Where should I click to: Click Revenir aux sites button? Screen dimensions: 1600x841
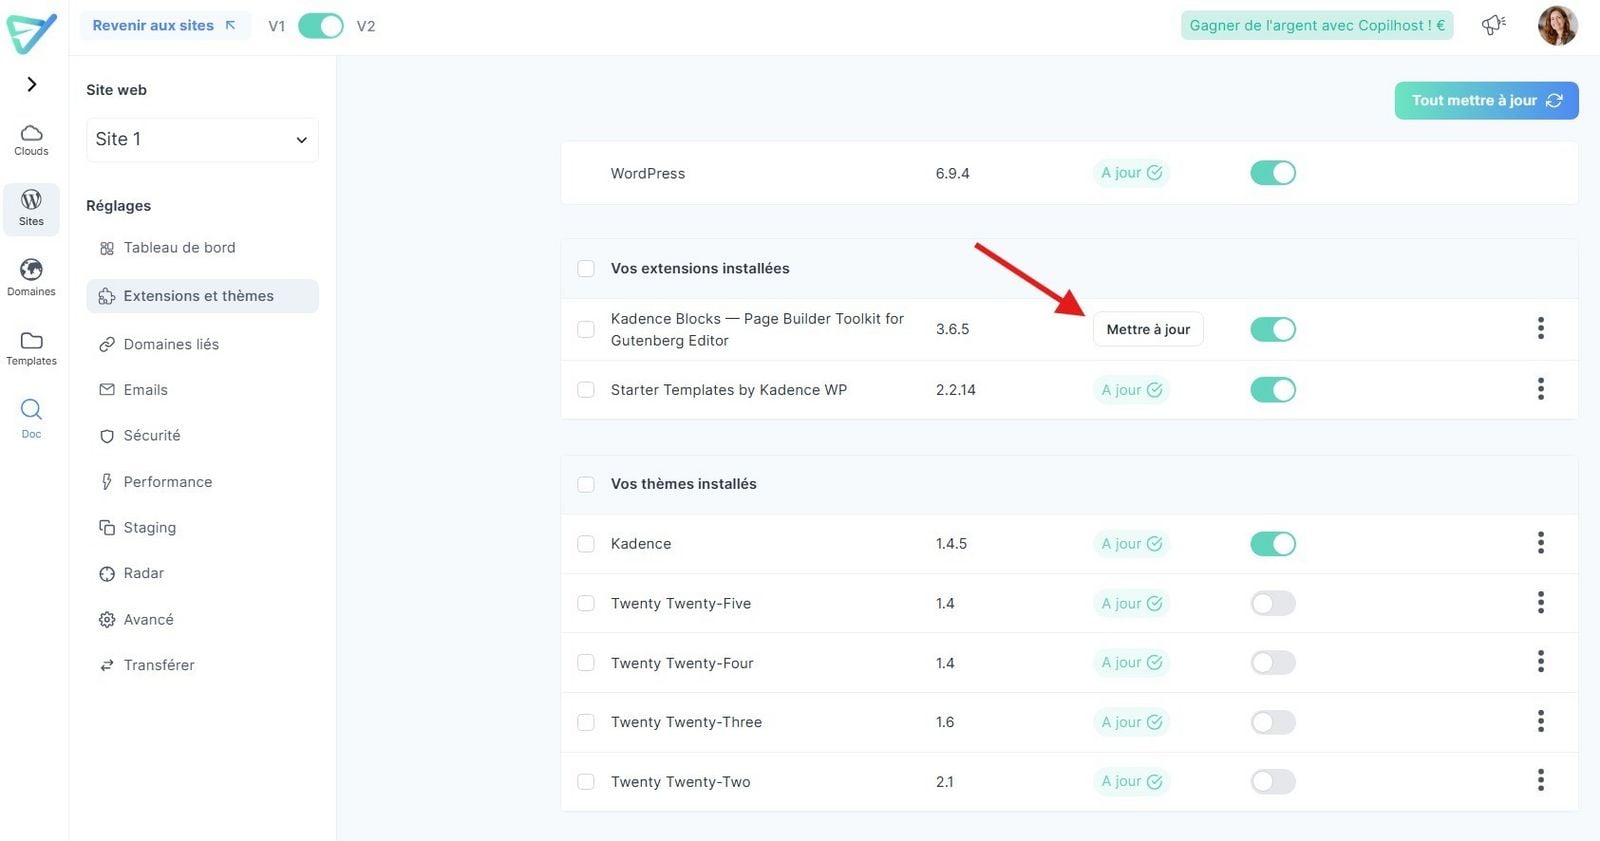(165, 26)
